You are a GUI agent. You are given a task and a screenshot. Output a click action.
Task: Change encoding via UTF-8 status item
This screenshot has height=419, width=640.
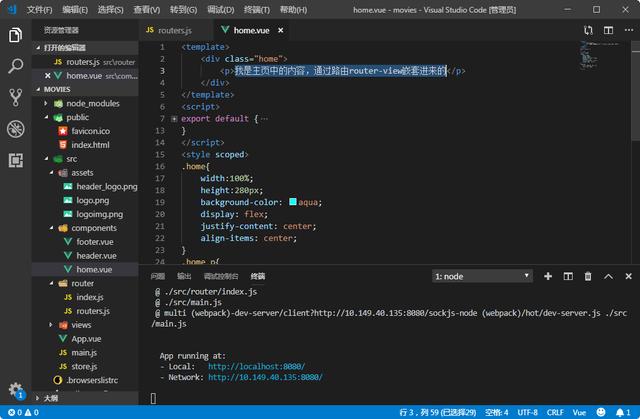(x=527, y=412)
